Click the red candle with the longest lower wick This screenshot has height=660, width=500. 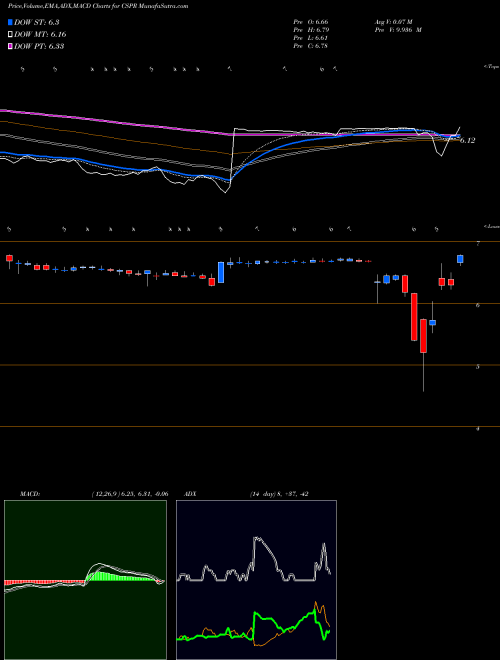(x=423, y=336)
